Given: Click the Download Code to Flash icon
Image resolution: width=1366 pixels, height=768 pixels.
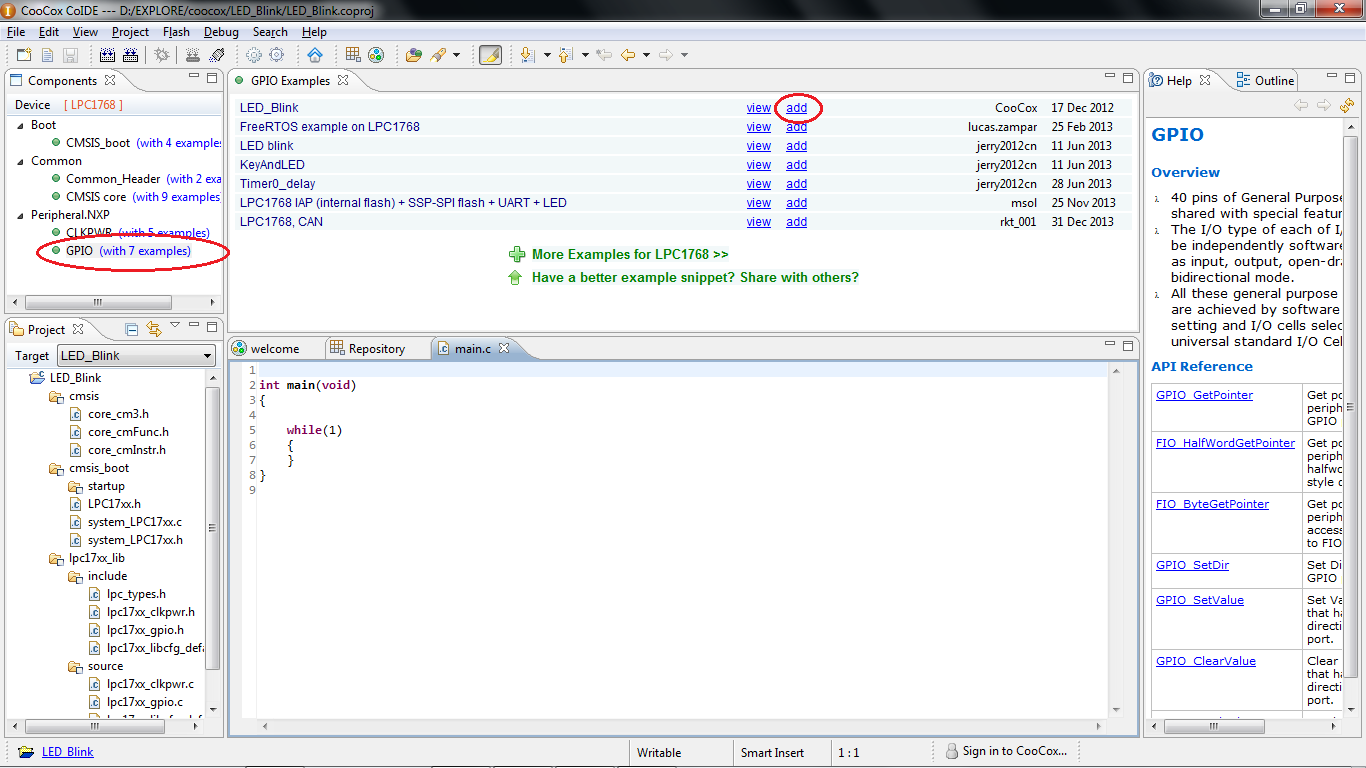Looking at the screenshot, I should point(193,55).
